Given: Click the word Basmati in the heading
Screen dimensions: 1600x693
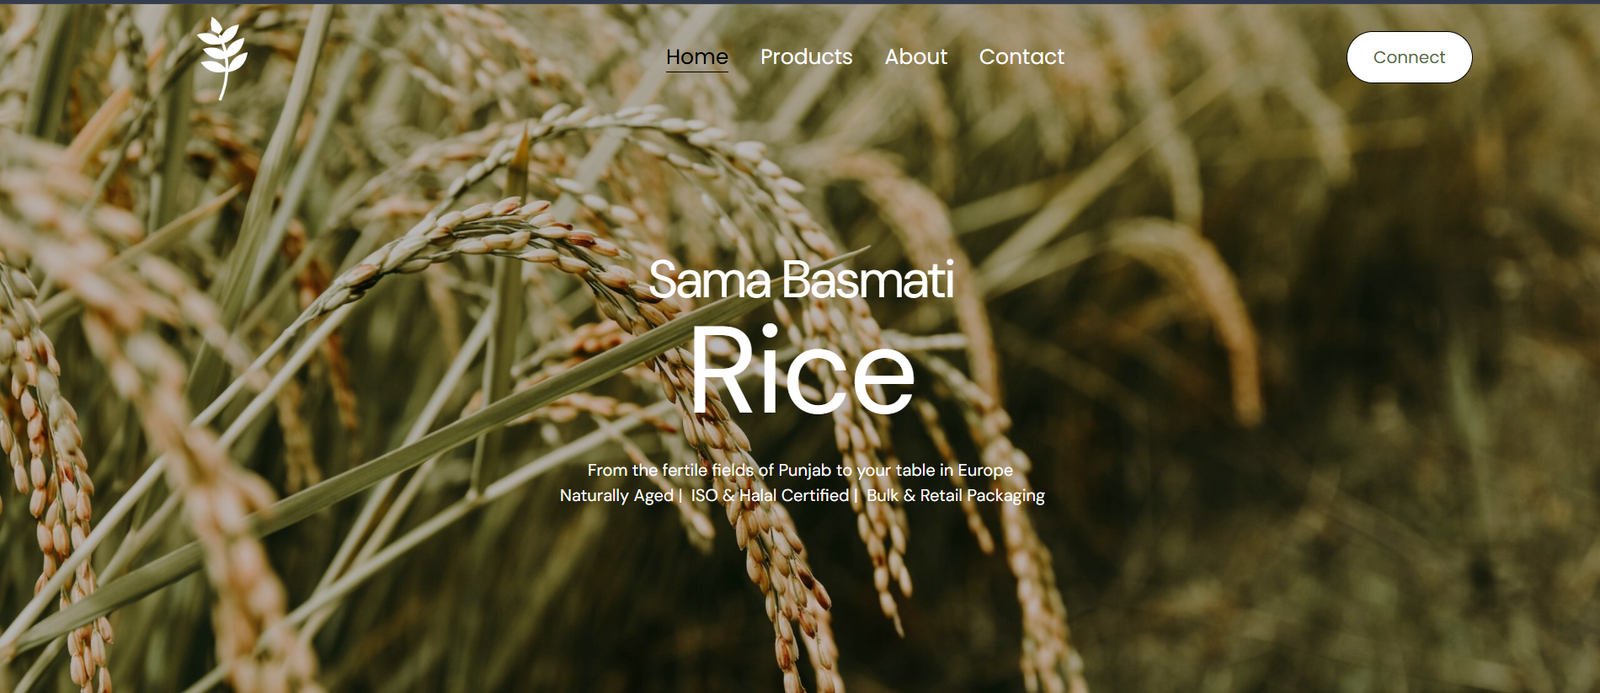Looking at the screenshot, I should point(868,280).
